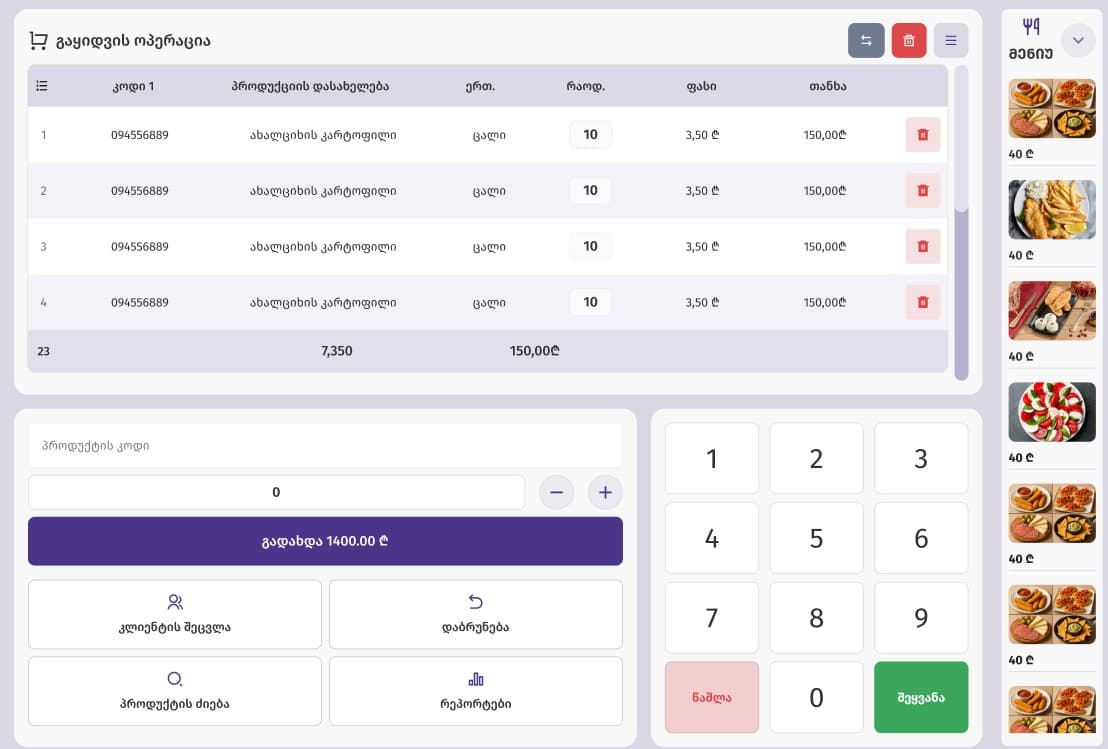Click the shopping cart icon in the header

pyautogui.click(x=38, y=39)
